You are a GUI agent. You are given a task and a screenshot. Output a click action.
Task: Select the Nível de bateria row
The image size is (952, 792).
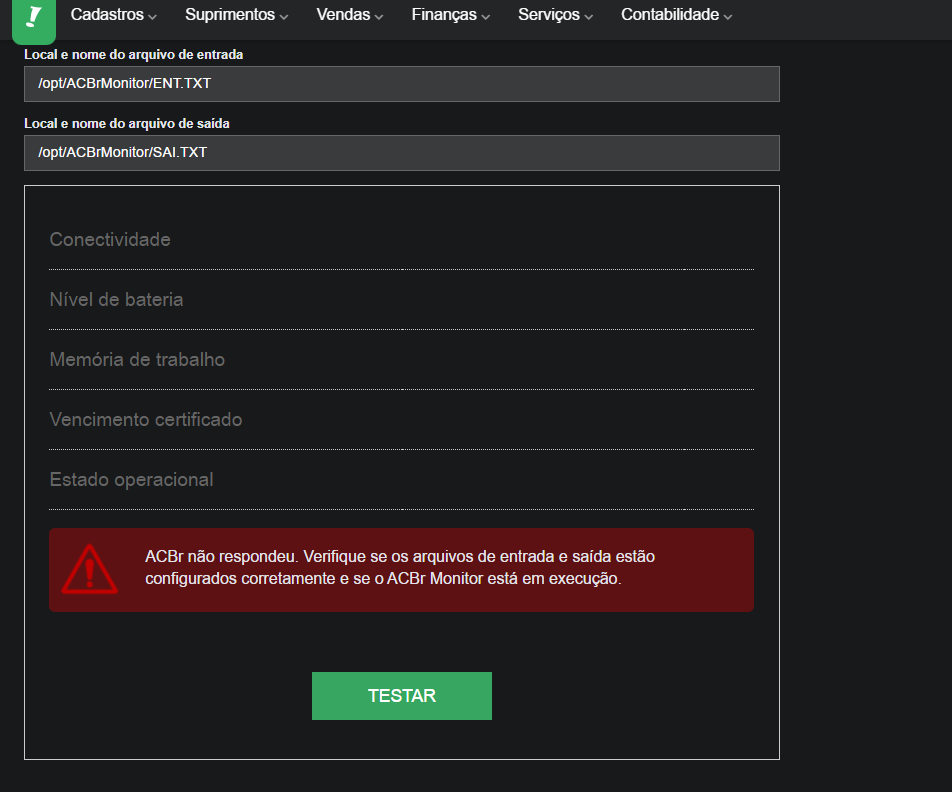tap(401, 300)
